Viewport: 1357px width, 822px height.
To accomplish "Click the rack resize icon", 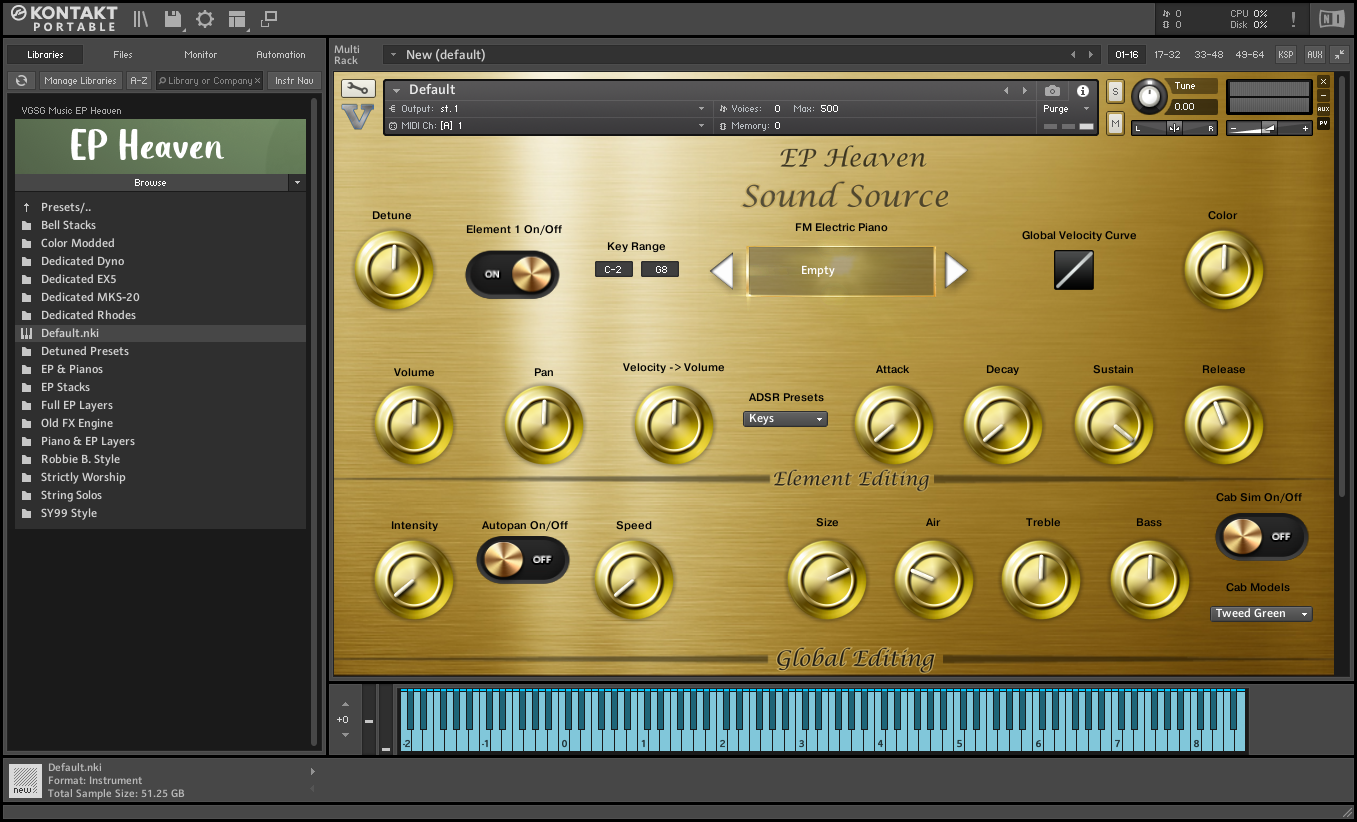I will (x=1339, y=55).
